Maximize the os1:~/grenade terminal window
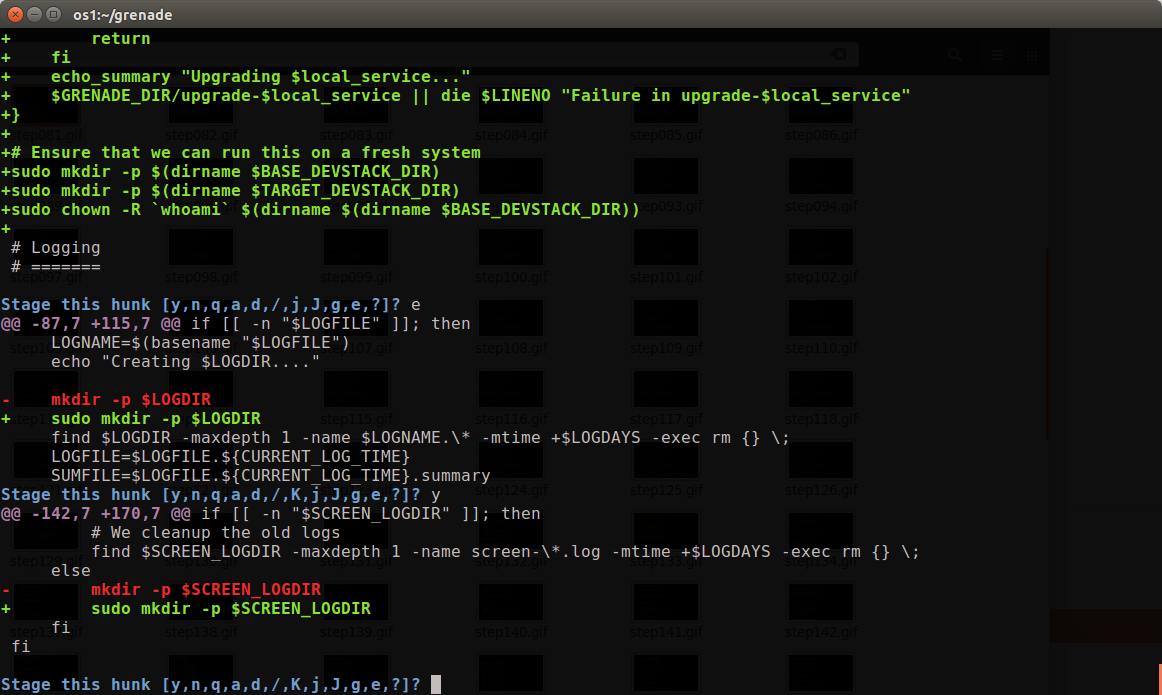The width and height of the screenshot is (1162, 695). click(53, 14)
